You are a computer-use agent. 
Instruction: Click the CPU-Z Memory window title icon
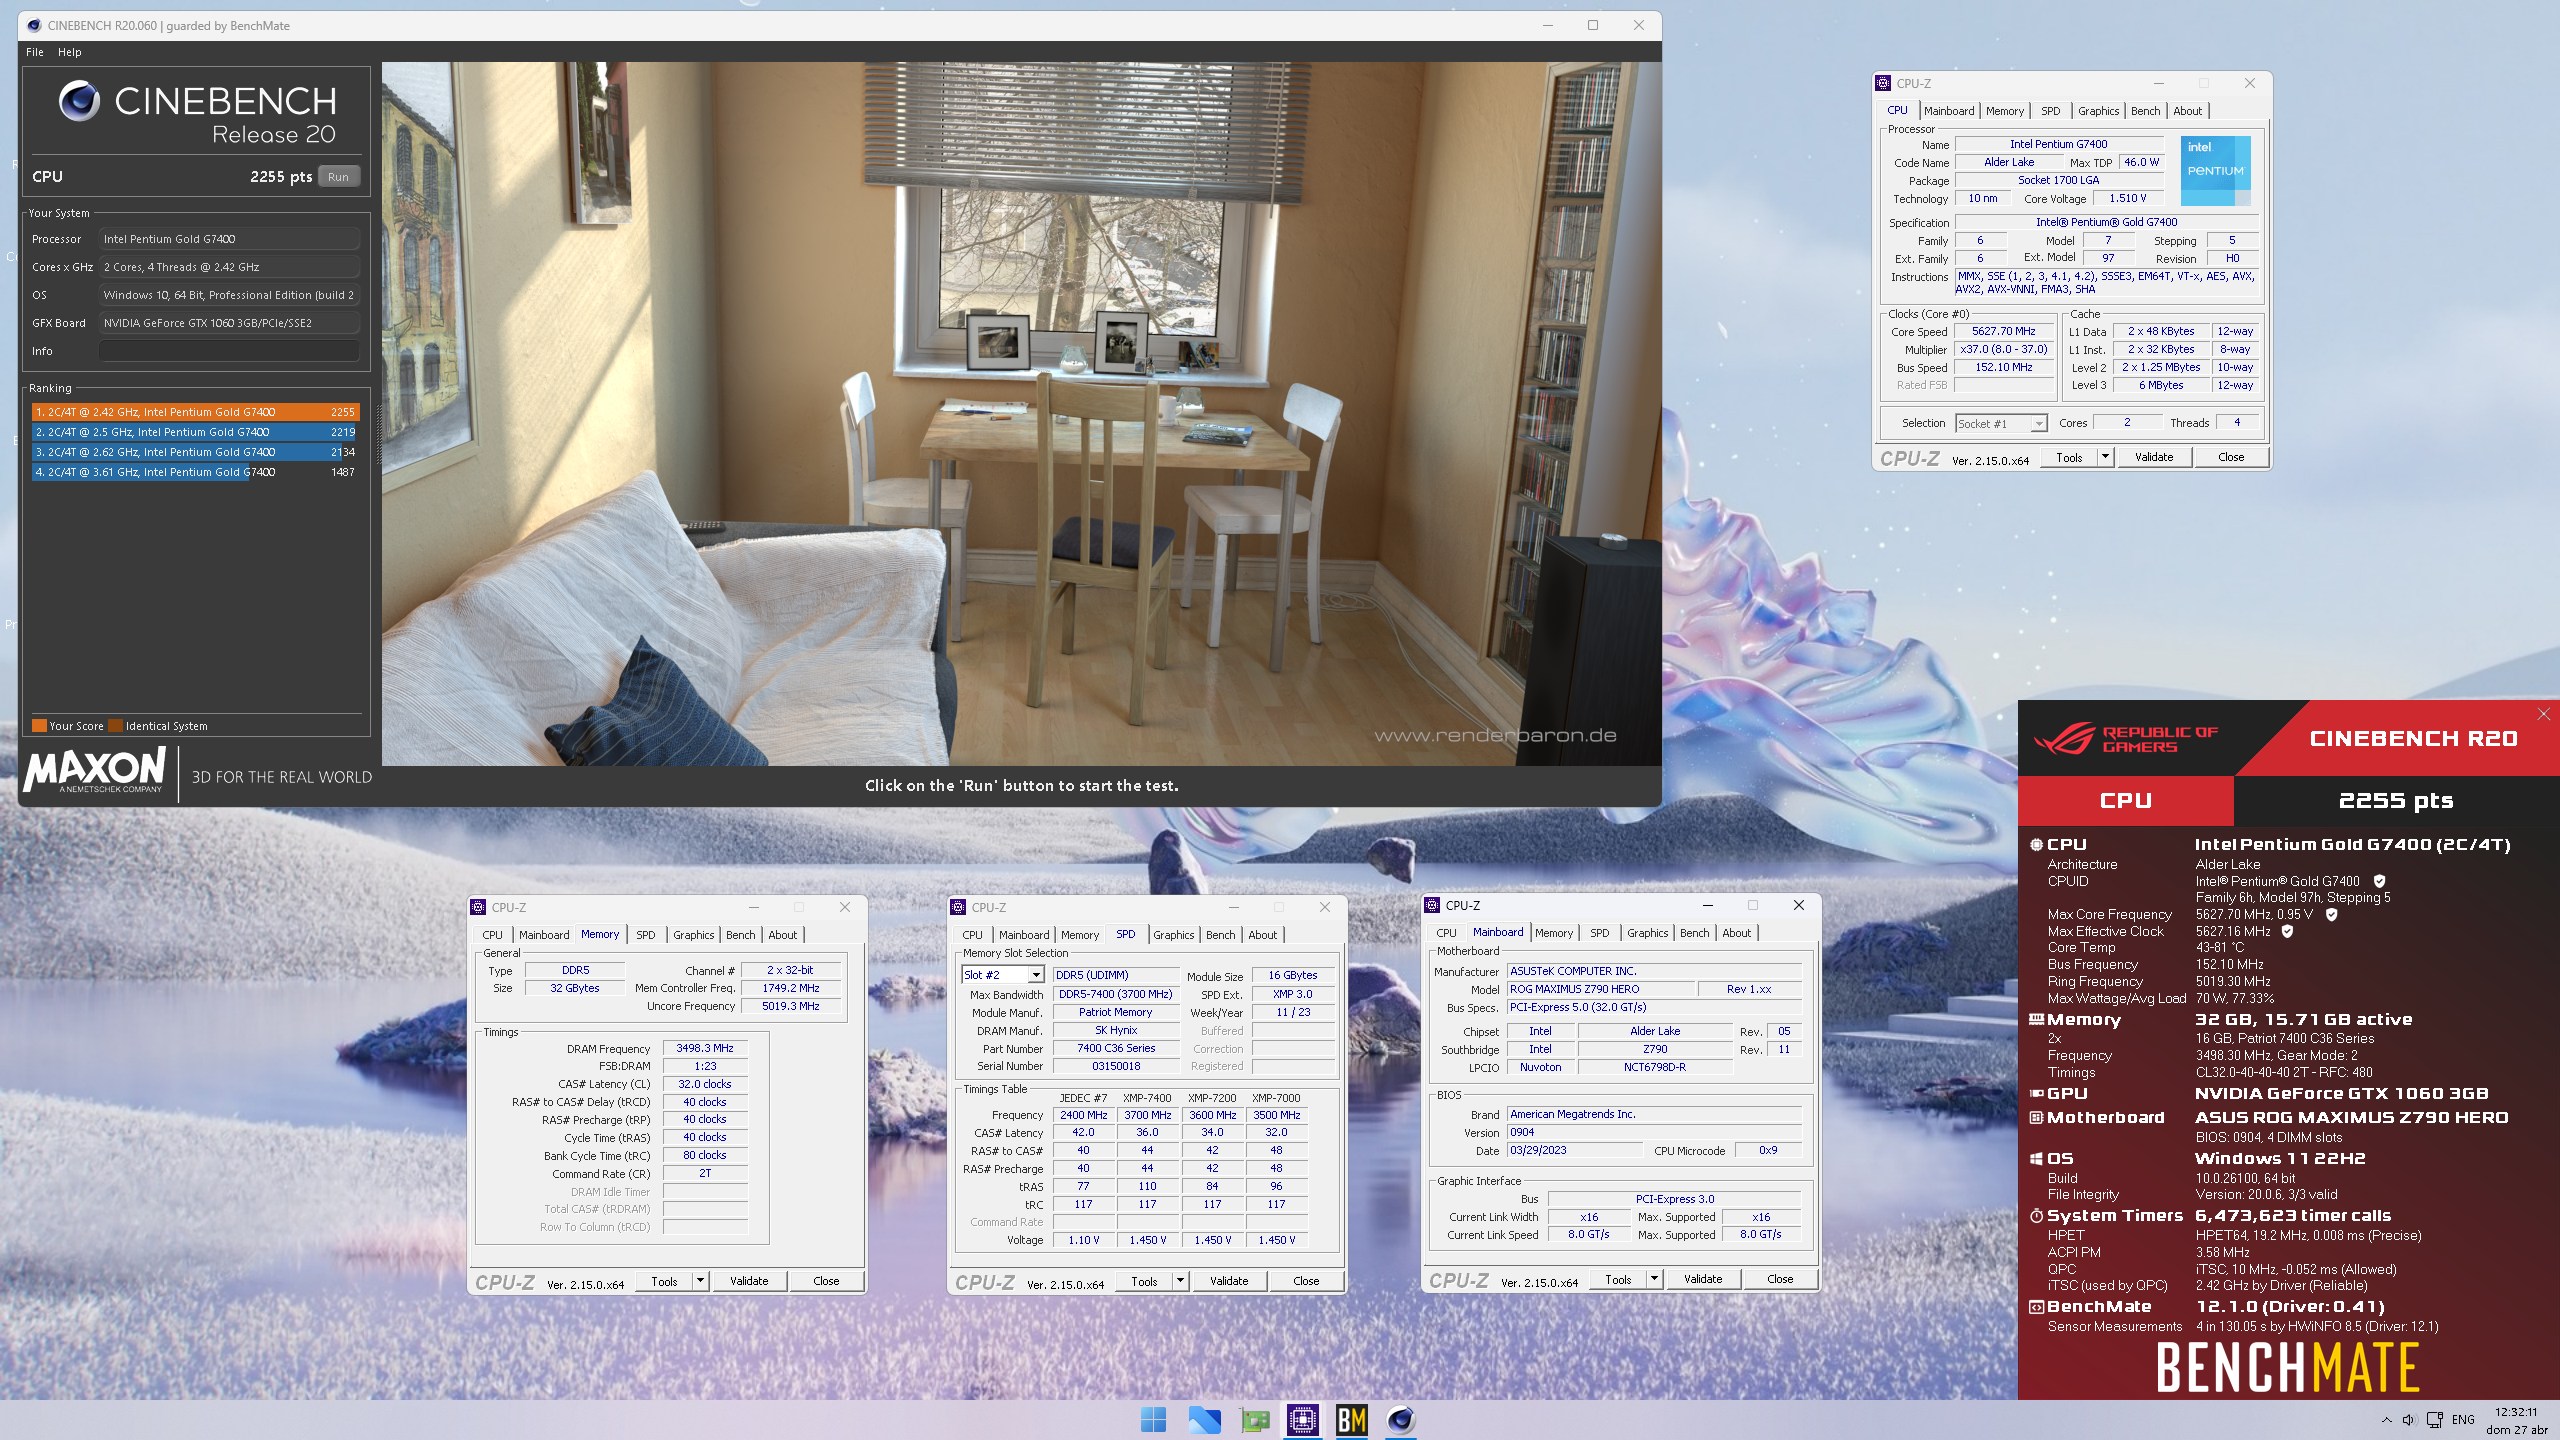478,907
